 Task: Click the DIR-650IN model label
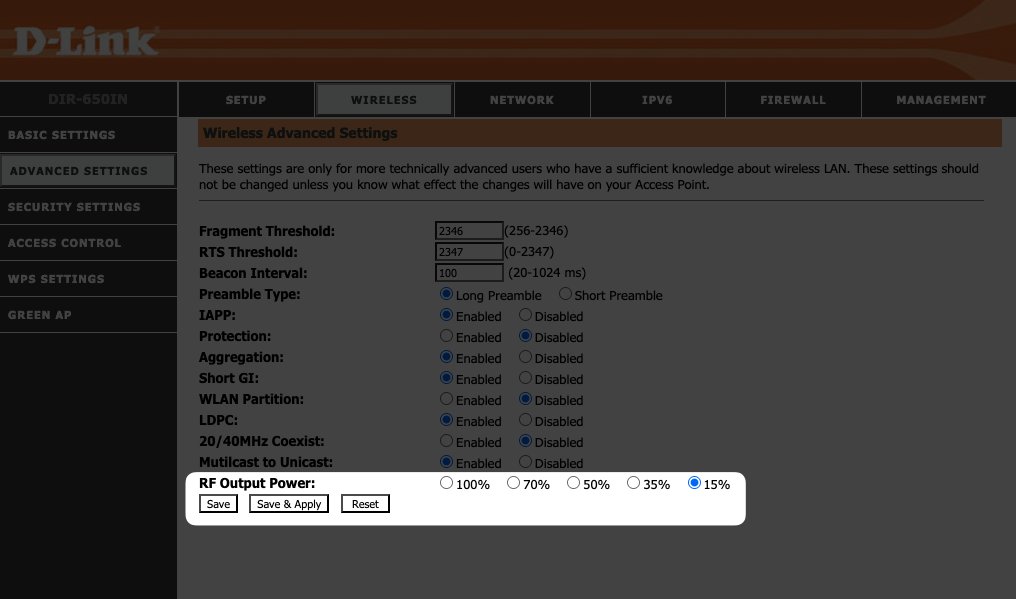click(87, 99)
